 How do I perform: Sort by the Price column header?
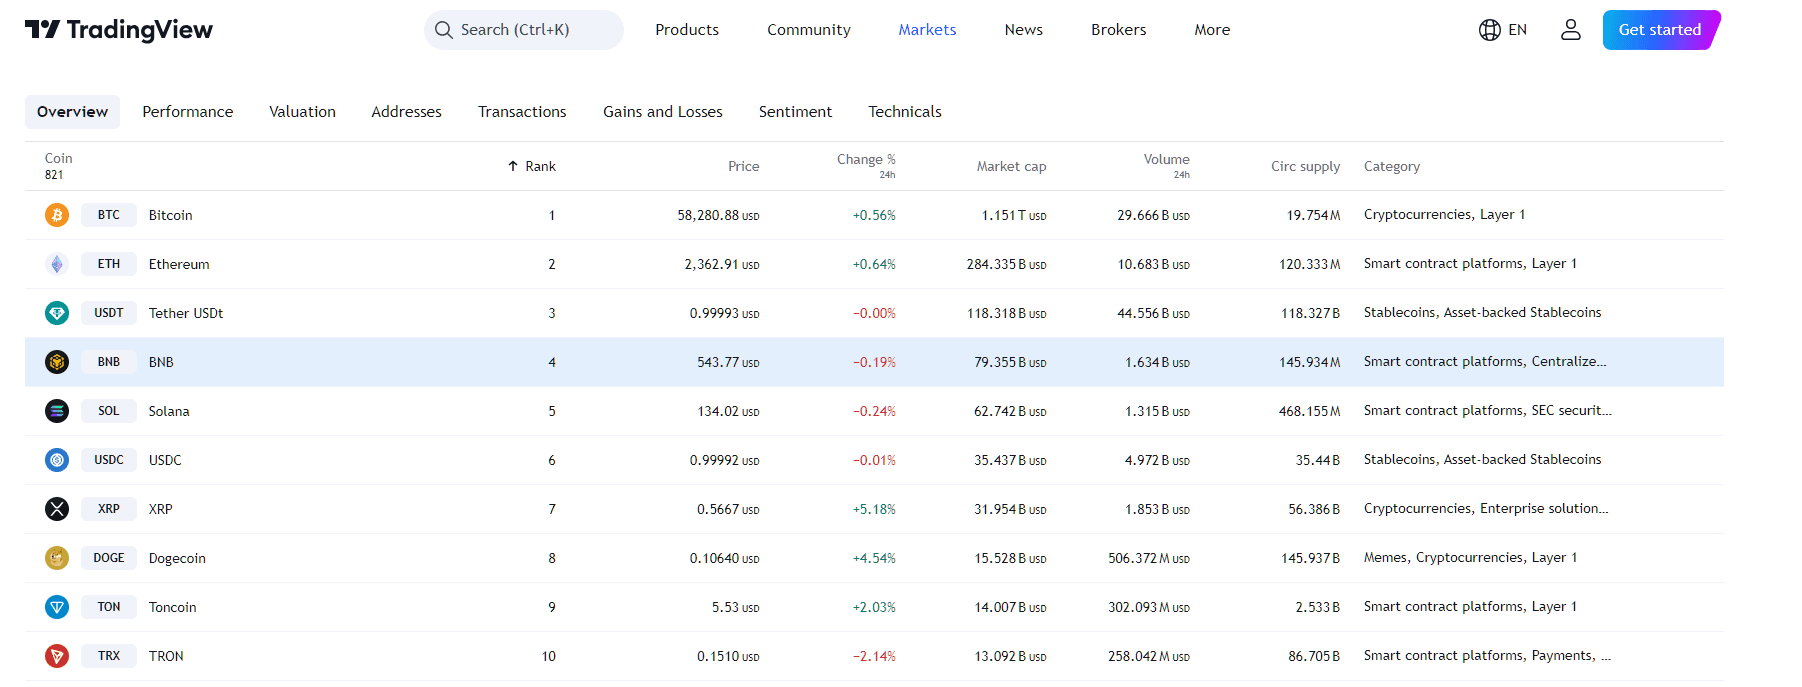pos(743,166)
